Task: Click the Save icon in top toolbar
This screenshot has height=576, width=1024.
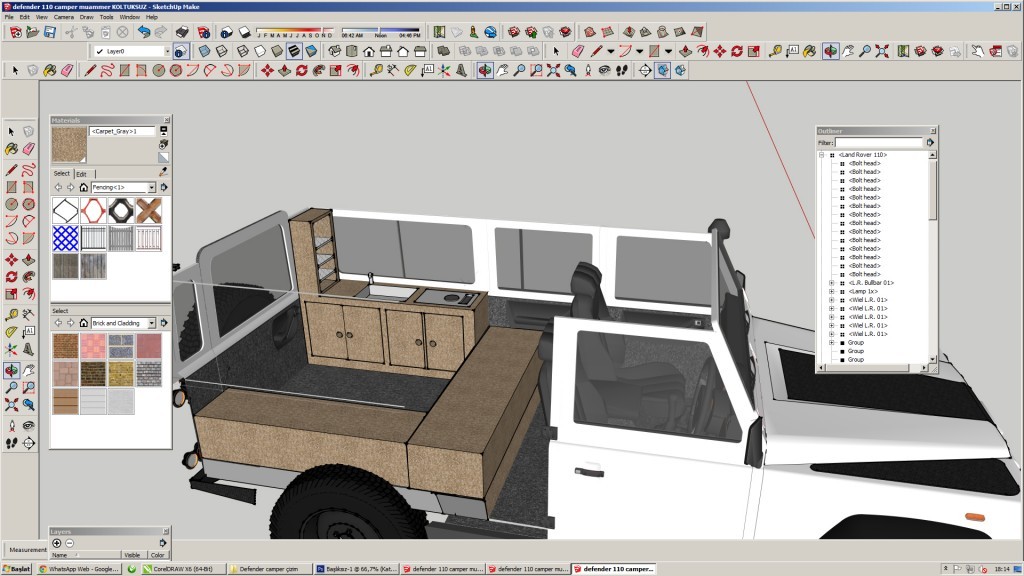Action: coord(49,32)
